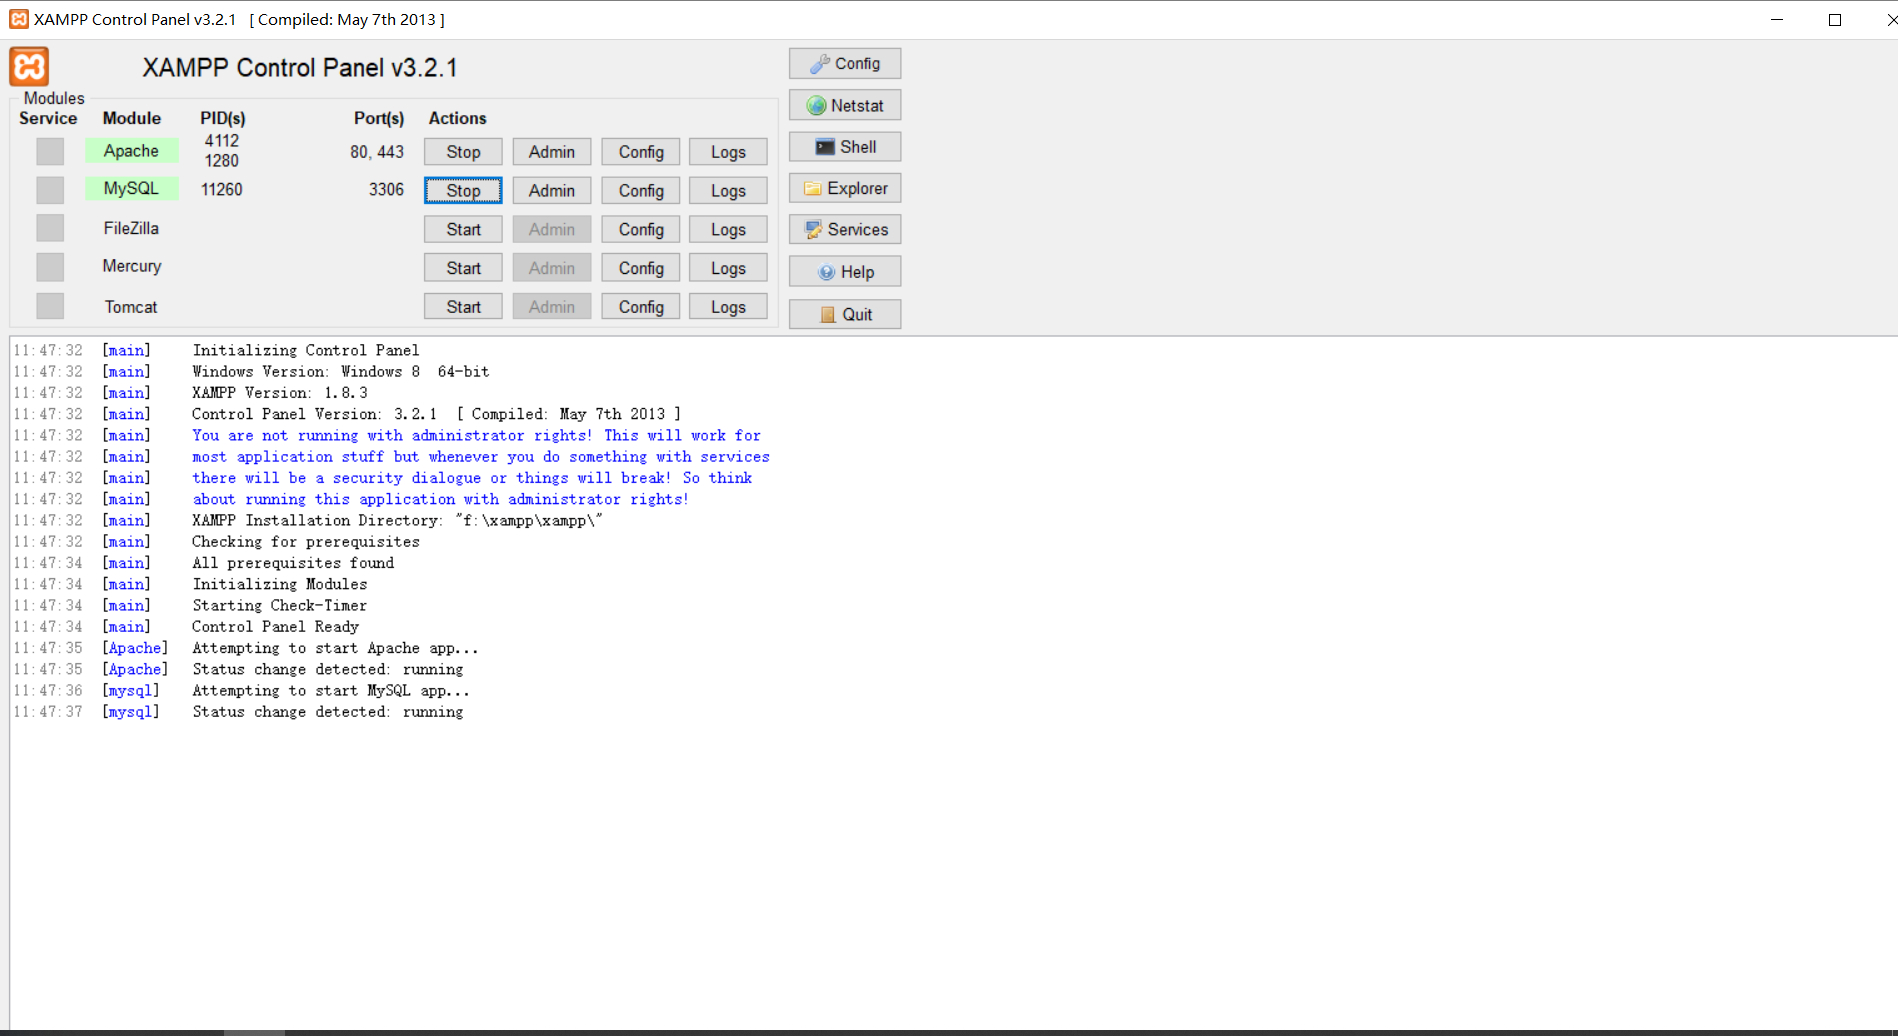The width and height of the screenshot is (1898, 1036).
Task: Click MySQL port value 3306
Action: pos(386,189)
